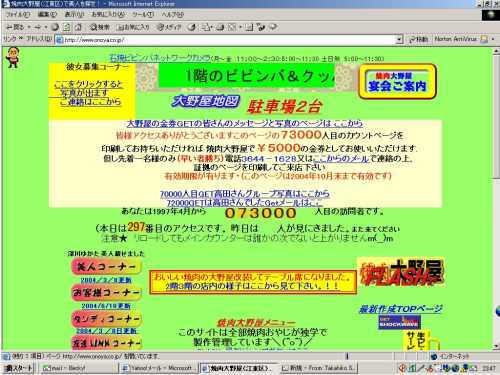500x375 pixels.
Task: Open the ツール (Tools) menu
Action: (x=143, y=15)
